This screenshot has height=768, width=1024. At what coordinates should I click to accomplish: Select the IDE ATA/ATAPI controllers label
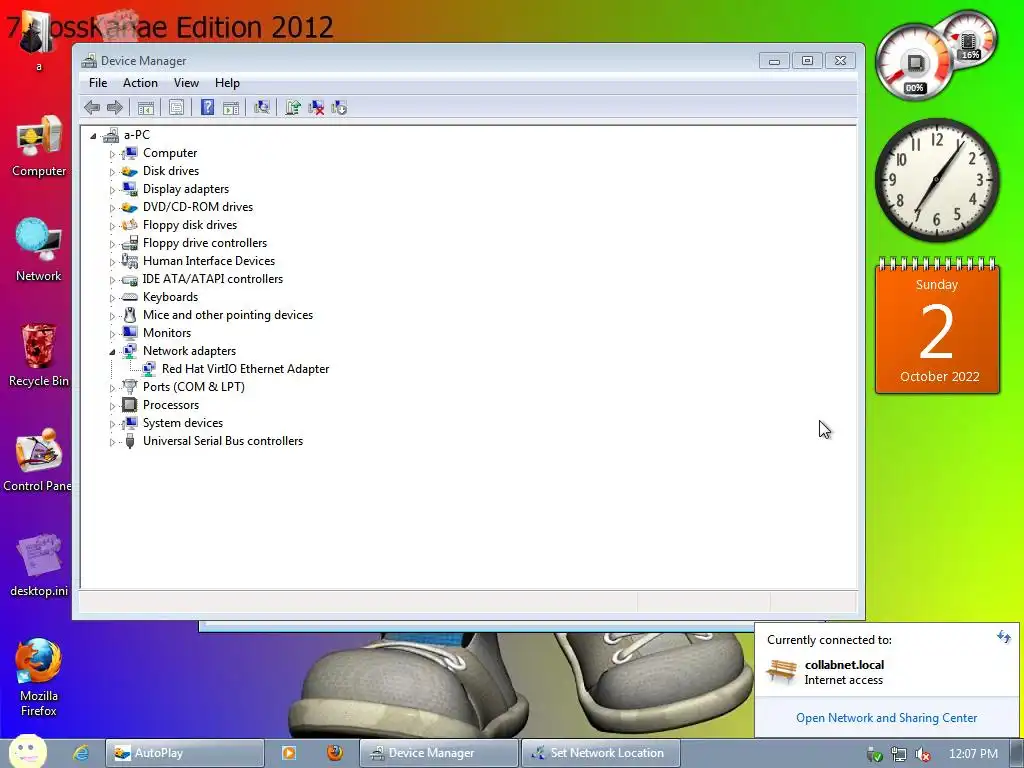[213, 279]
